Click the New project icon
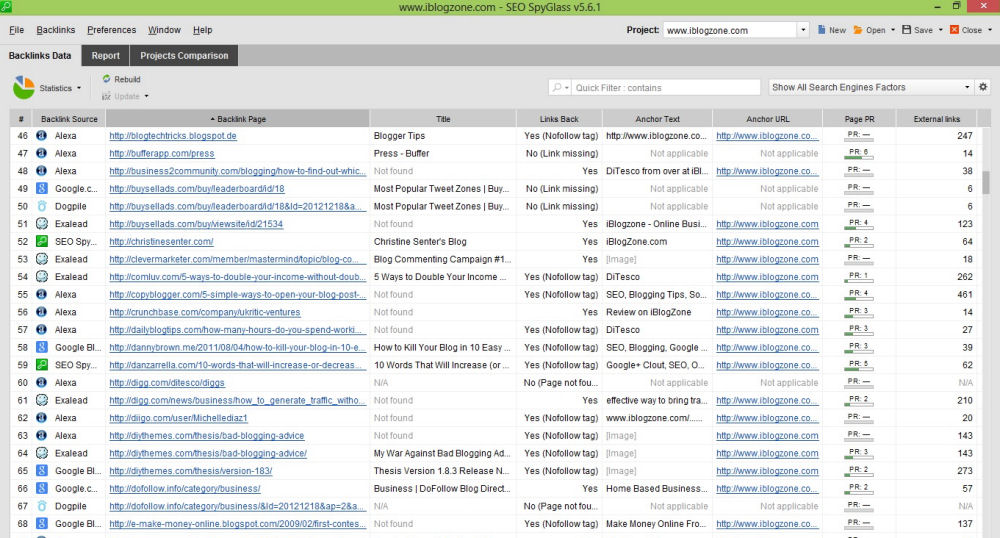 click(x=822, y=29)
